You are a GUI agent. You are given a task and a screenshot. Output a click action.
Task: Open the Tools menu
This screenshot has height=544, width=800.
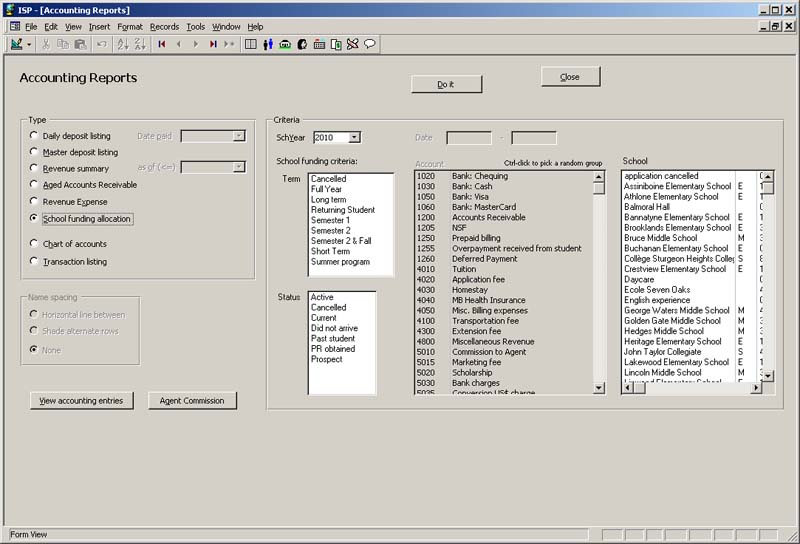195,26
